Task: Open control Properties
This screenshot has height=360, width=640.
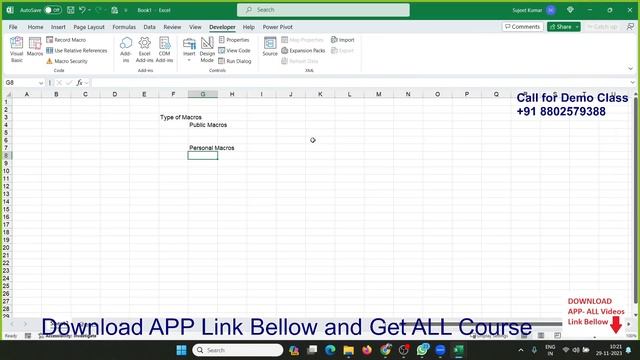Action: coord(234,40)
